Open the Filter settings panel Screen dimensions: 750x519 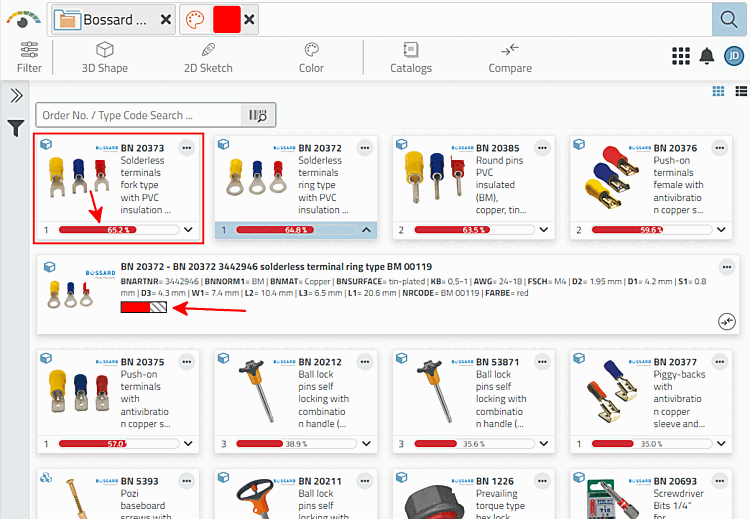coord(29,57)
